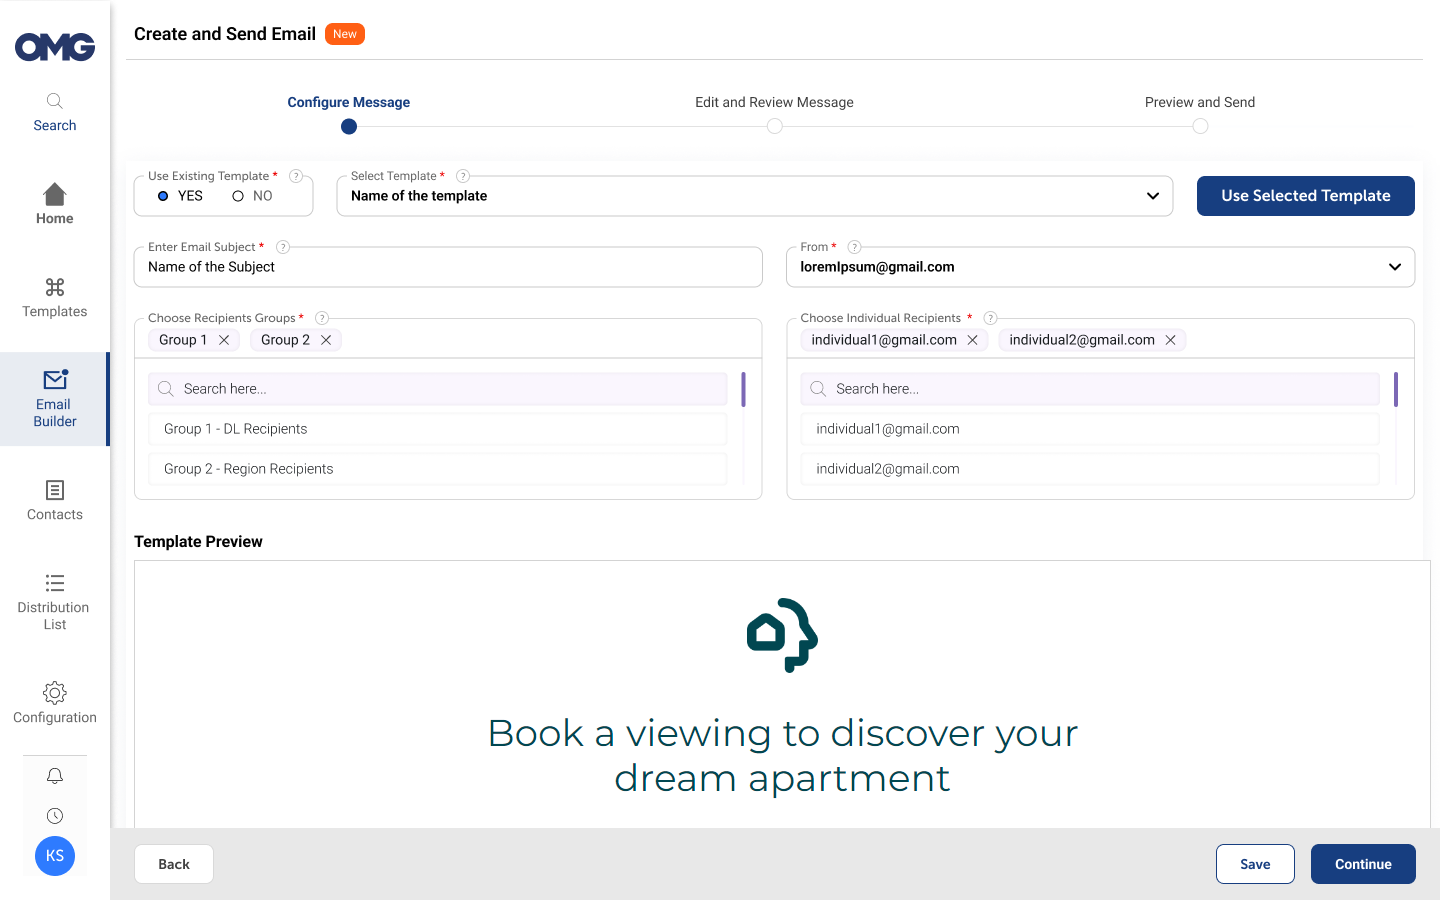Click the Continue button
The height and width of the screenshot is (900, 1440).
[1362, 864]
